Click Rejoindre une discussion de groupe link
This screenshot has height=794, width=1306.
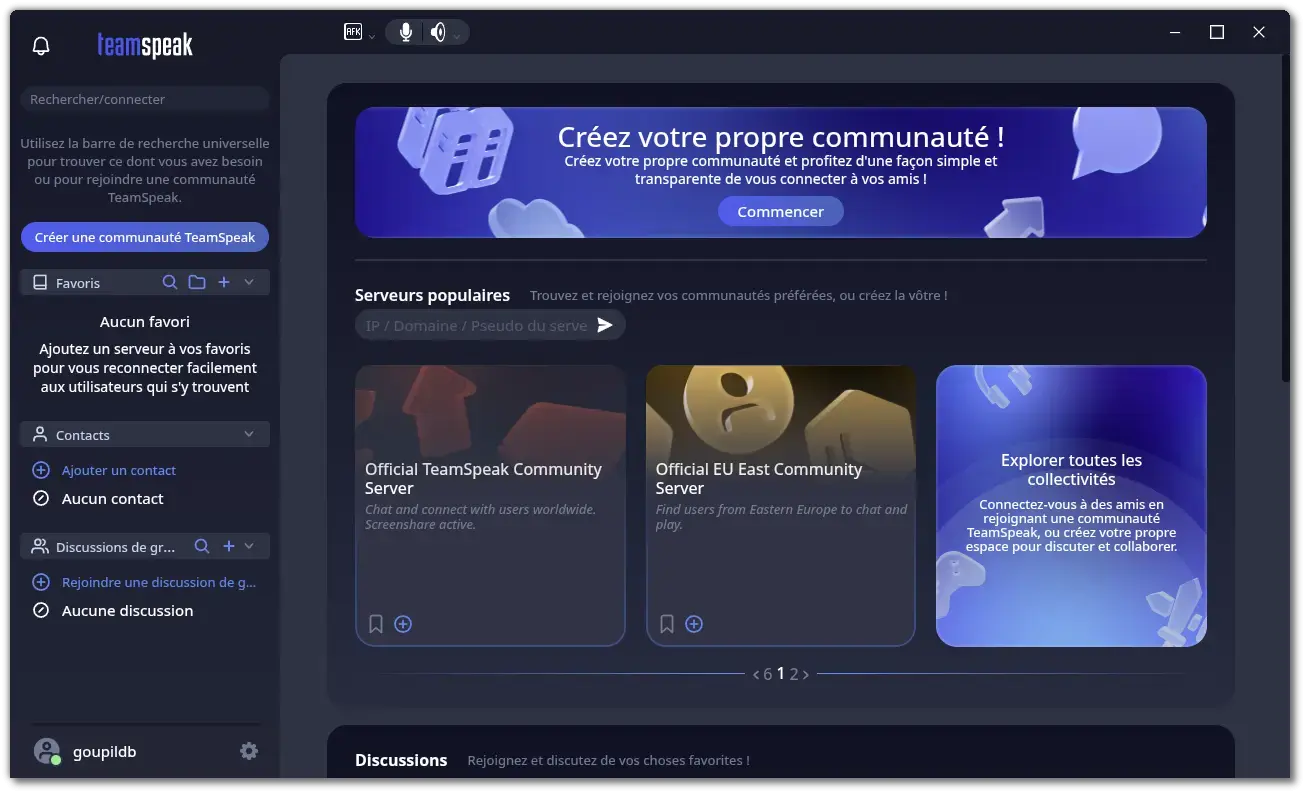coord(159,582)
